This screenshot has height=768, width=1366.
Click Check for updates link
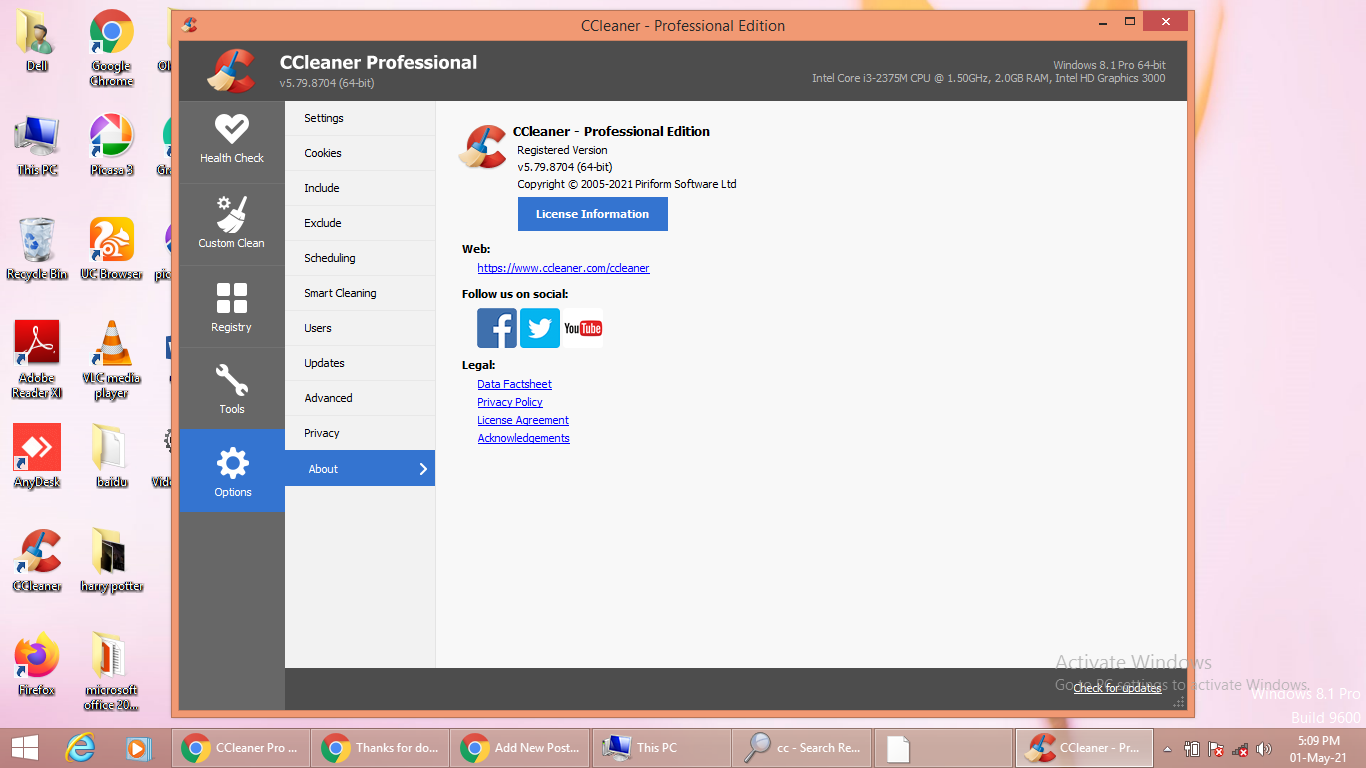point(1117,688)
